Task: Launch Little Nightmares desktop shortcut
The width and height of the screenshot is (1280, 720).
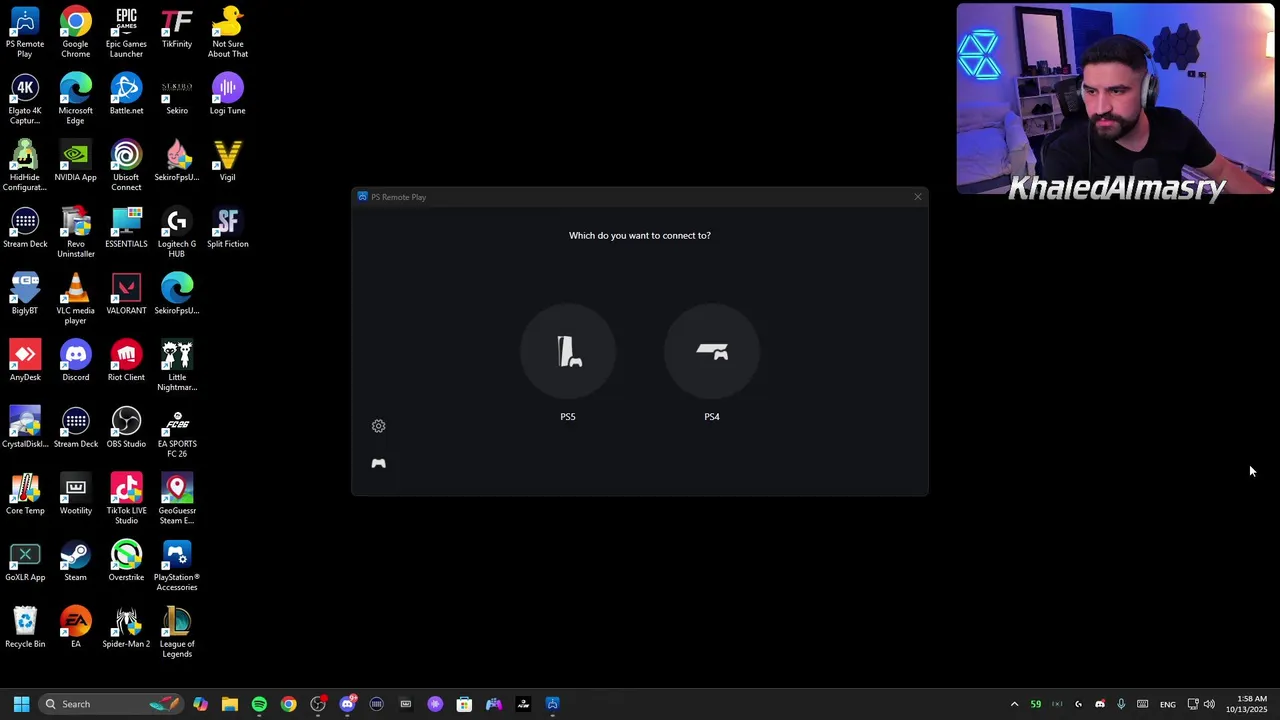Action: [177, 365]
